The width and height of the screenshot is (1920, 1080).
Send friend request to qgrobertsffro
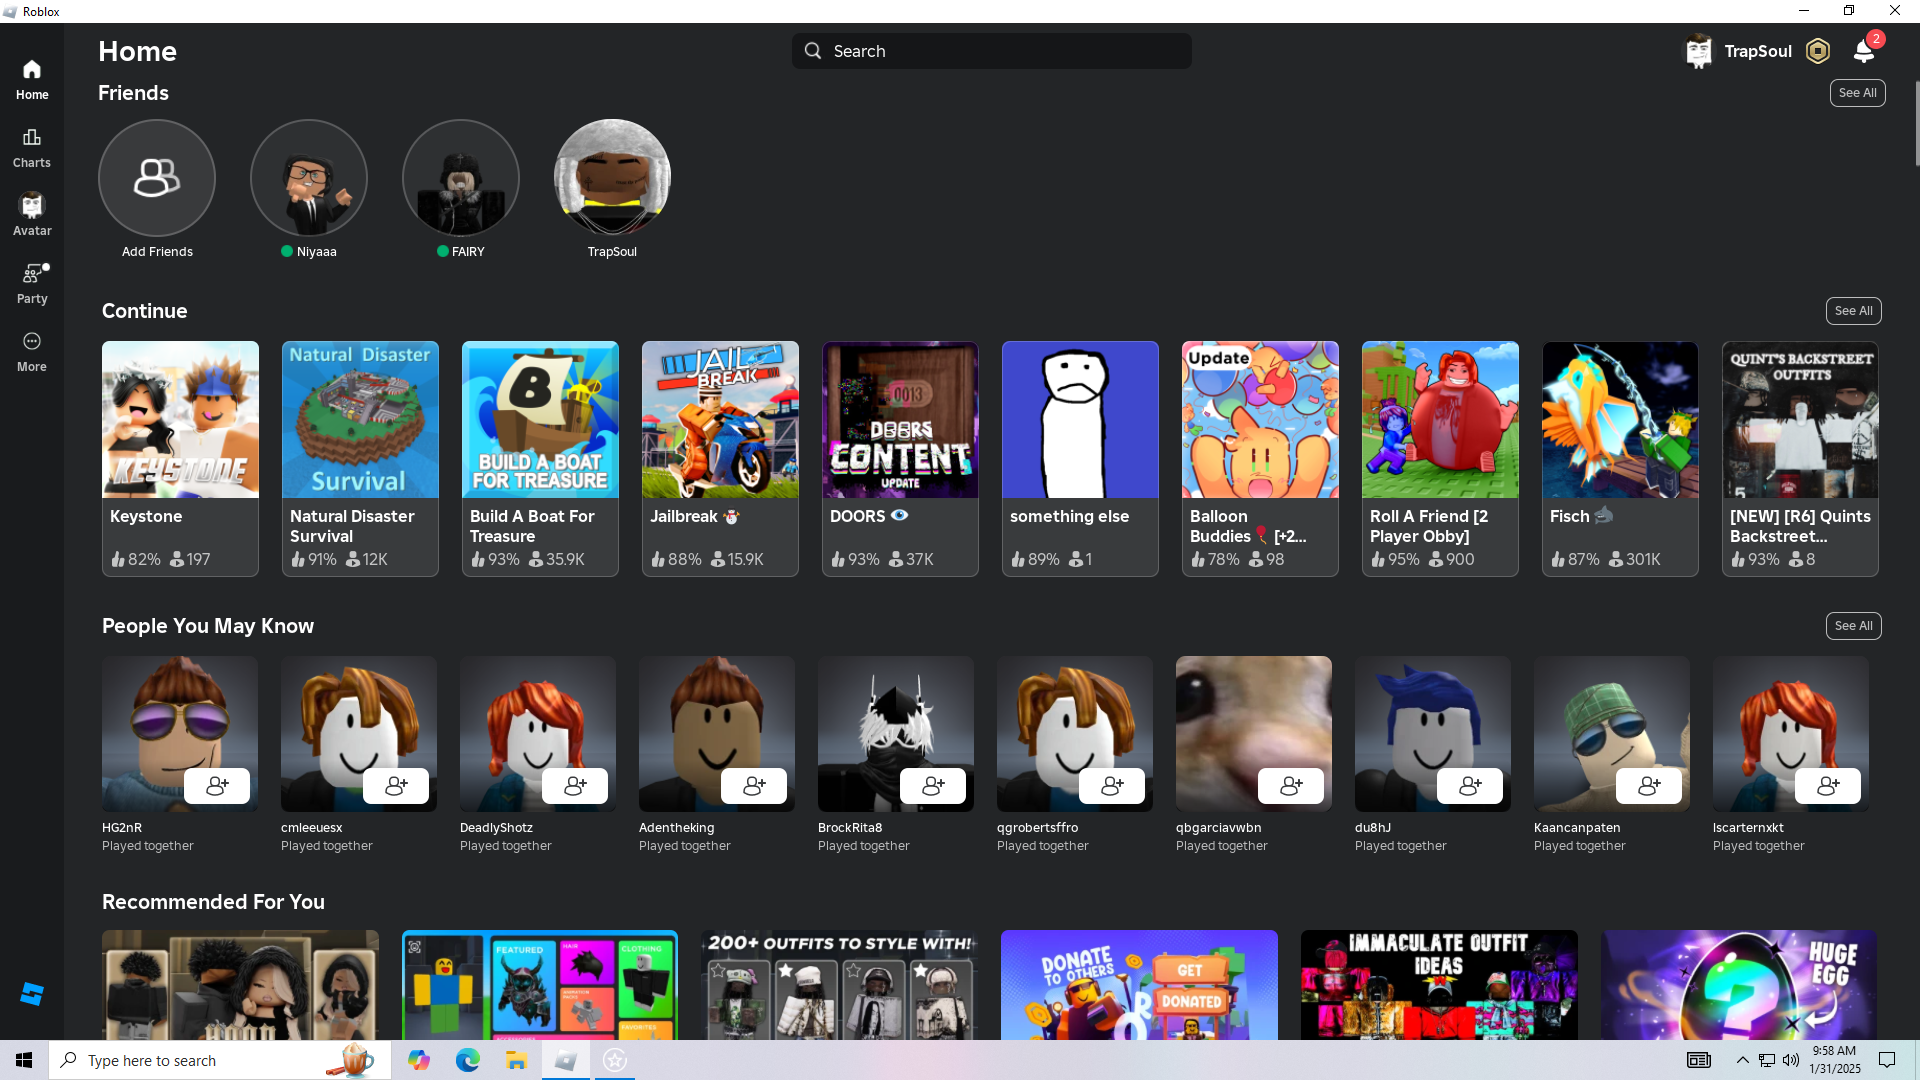pyautogui.click(x=1112, y=786)
